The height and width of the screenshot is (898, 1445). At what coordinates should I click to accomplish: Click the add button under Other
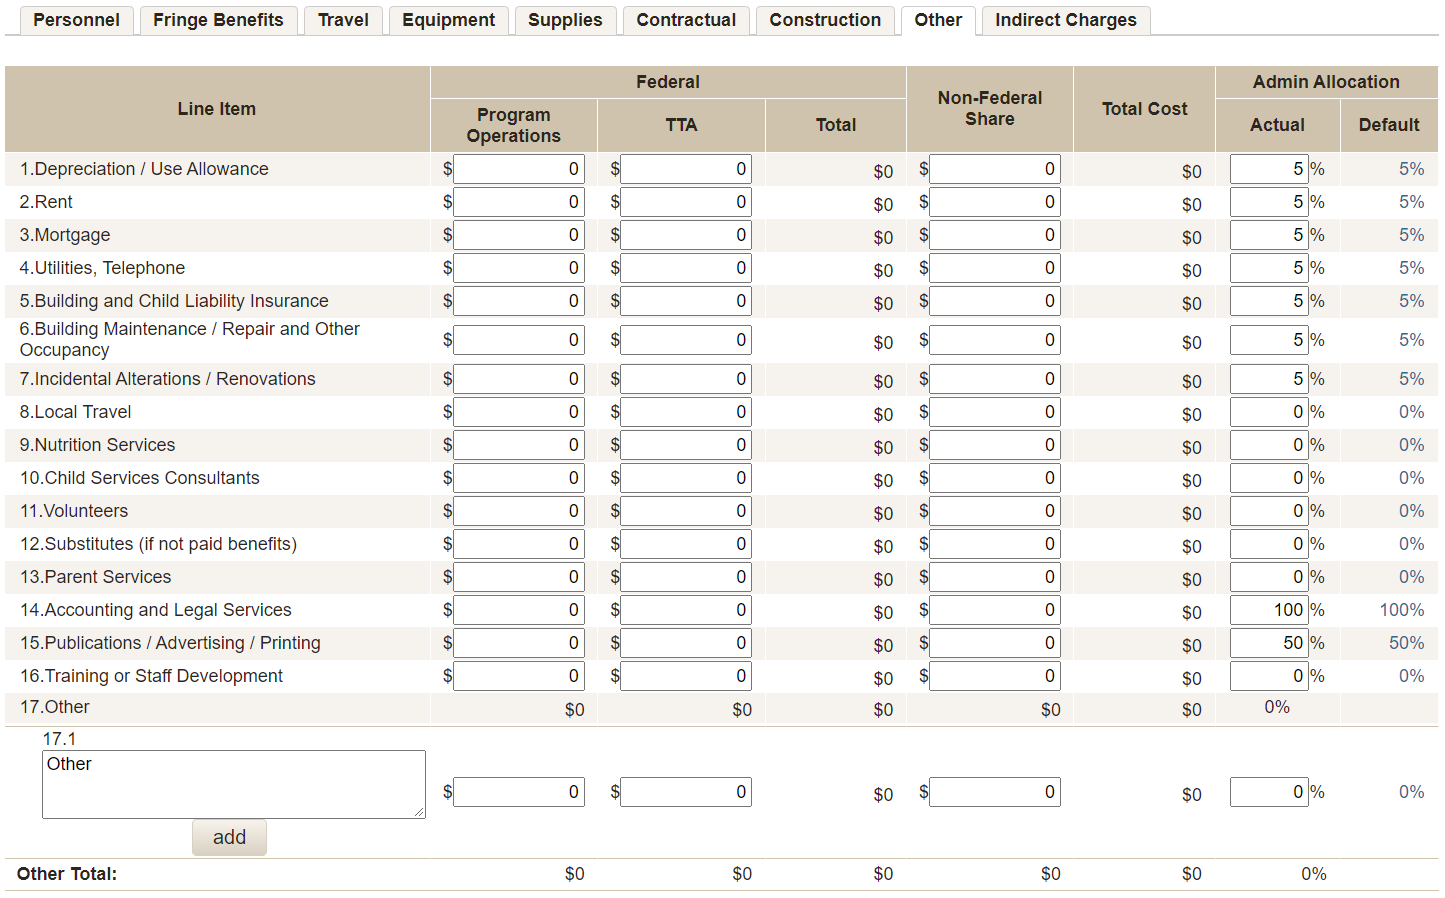pyautogui.click(x=229, y=837)
